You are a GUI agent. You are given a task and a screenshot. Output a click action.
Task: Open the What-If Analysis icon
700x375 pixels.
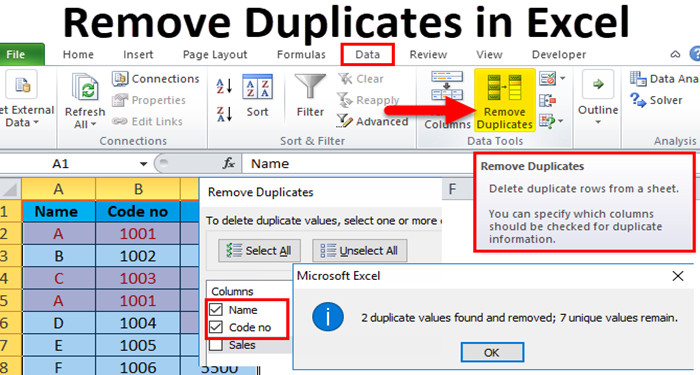547,121
